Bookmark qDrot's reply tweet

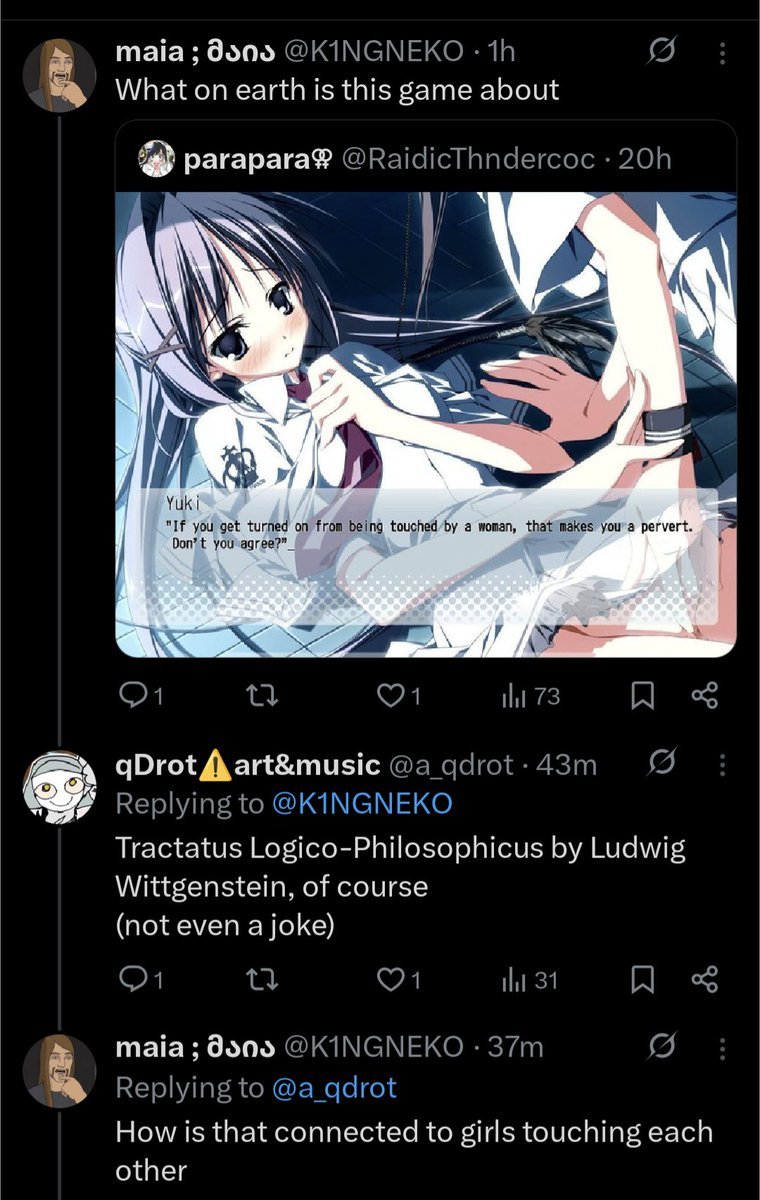pyautogui.click(x=641, y=980)
